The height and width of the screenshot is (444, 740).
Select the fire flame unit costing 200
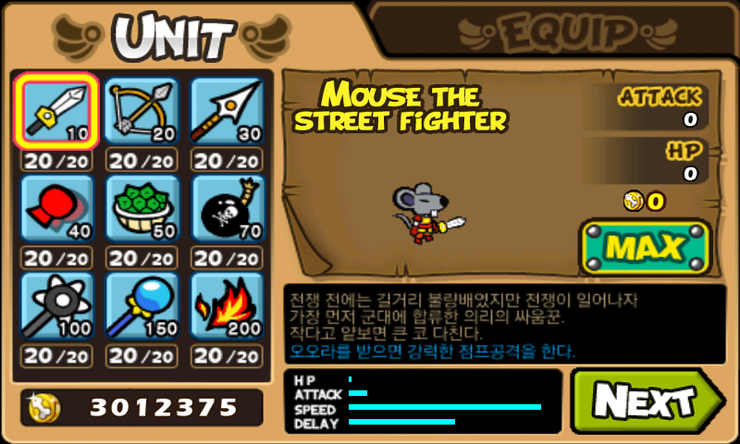pos(227,306)
